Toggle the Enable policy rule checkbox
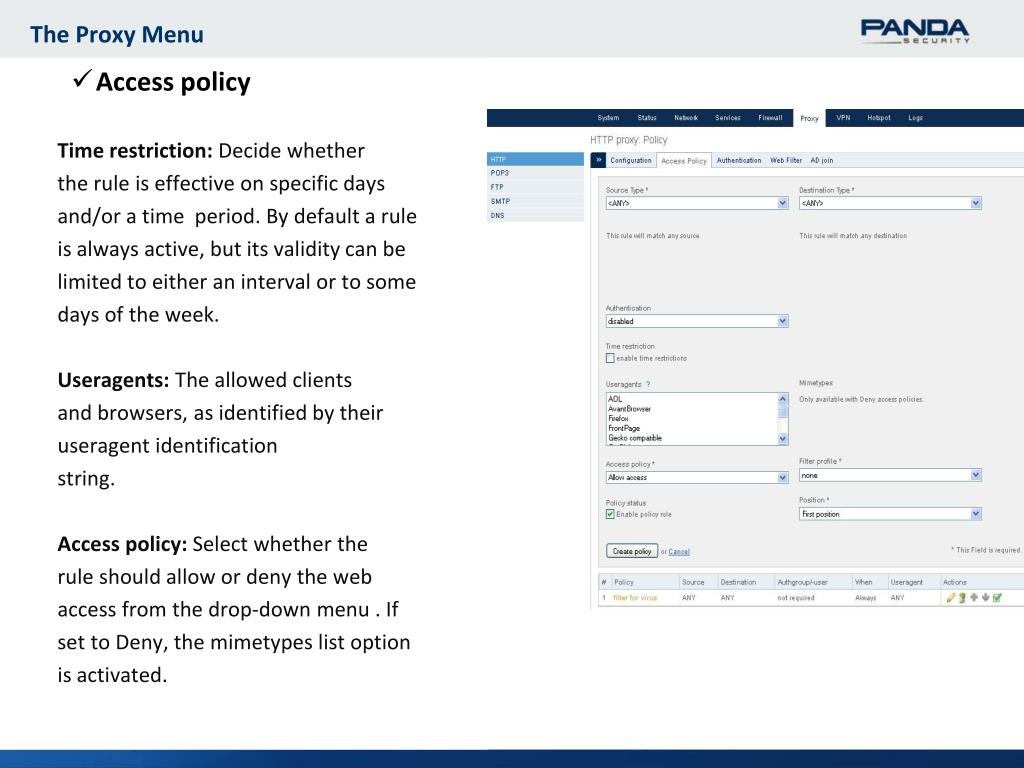The width and height of the screenshot is (1024, 768). click(610, 514)
